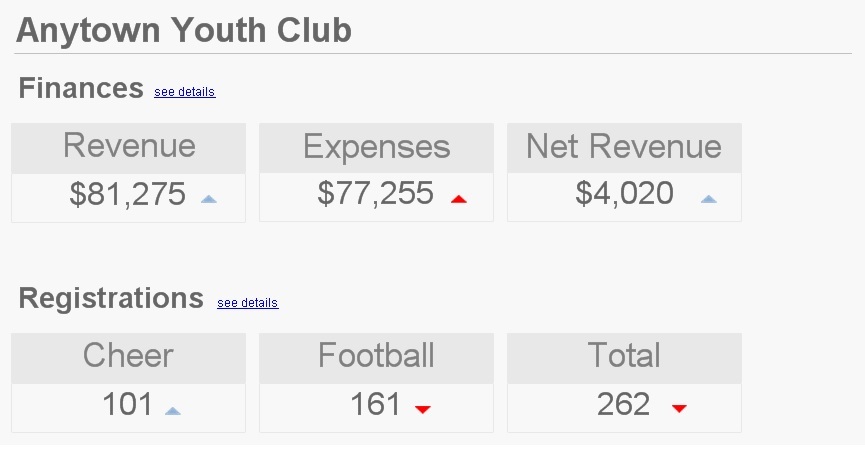Select the Revenue tile header
The image size is (865, 460).
[x=129, y=147]
